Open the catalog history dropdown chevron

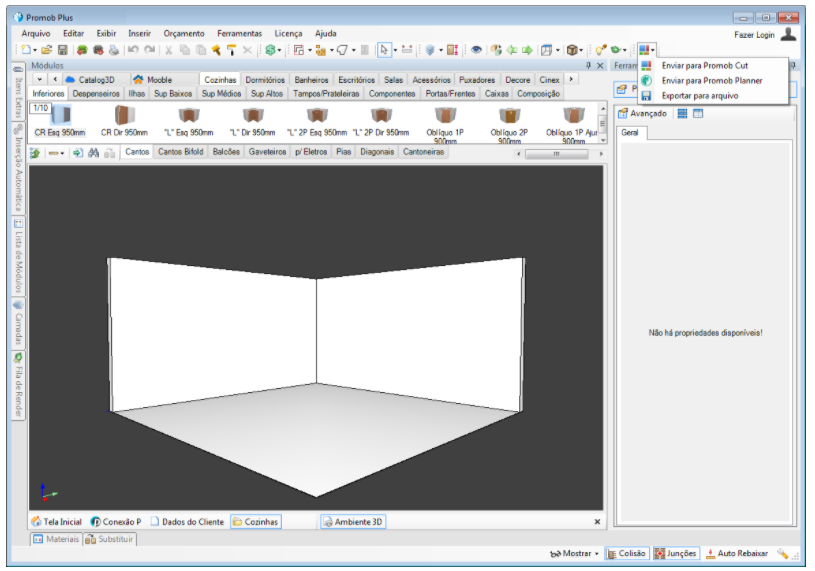click(40, 79)
